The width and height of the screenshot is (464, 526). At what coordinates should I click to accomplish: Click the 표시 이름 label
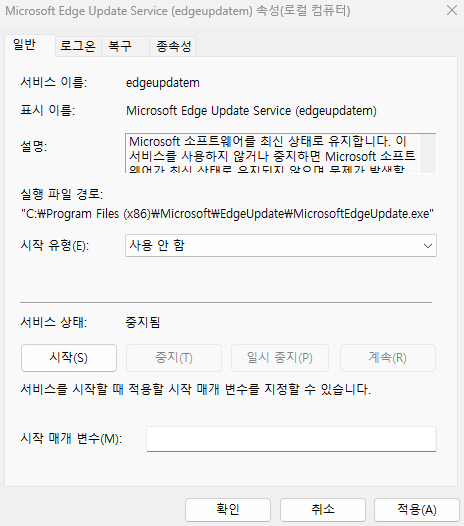point(48,110)
